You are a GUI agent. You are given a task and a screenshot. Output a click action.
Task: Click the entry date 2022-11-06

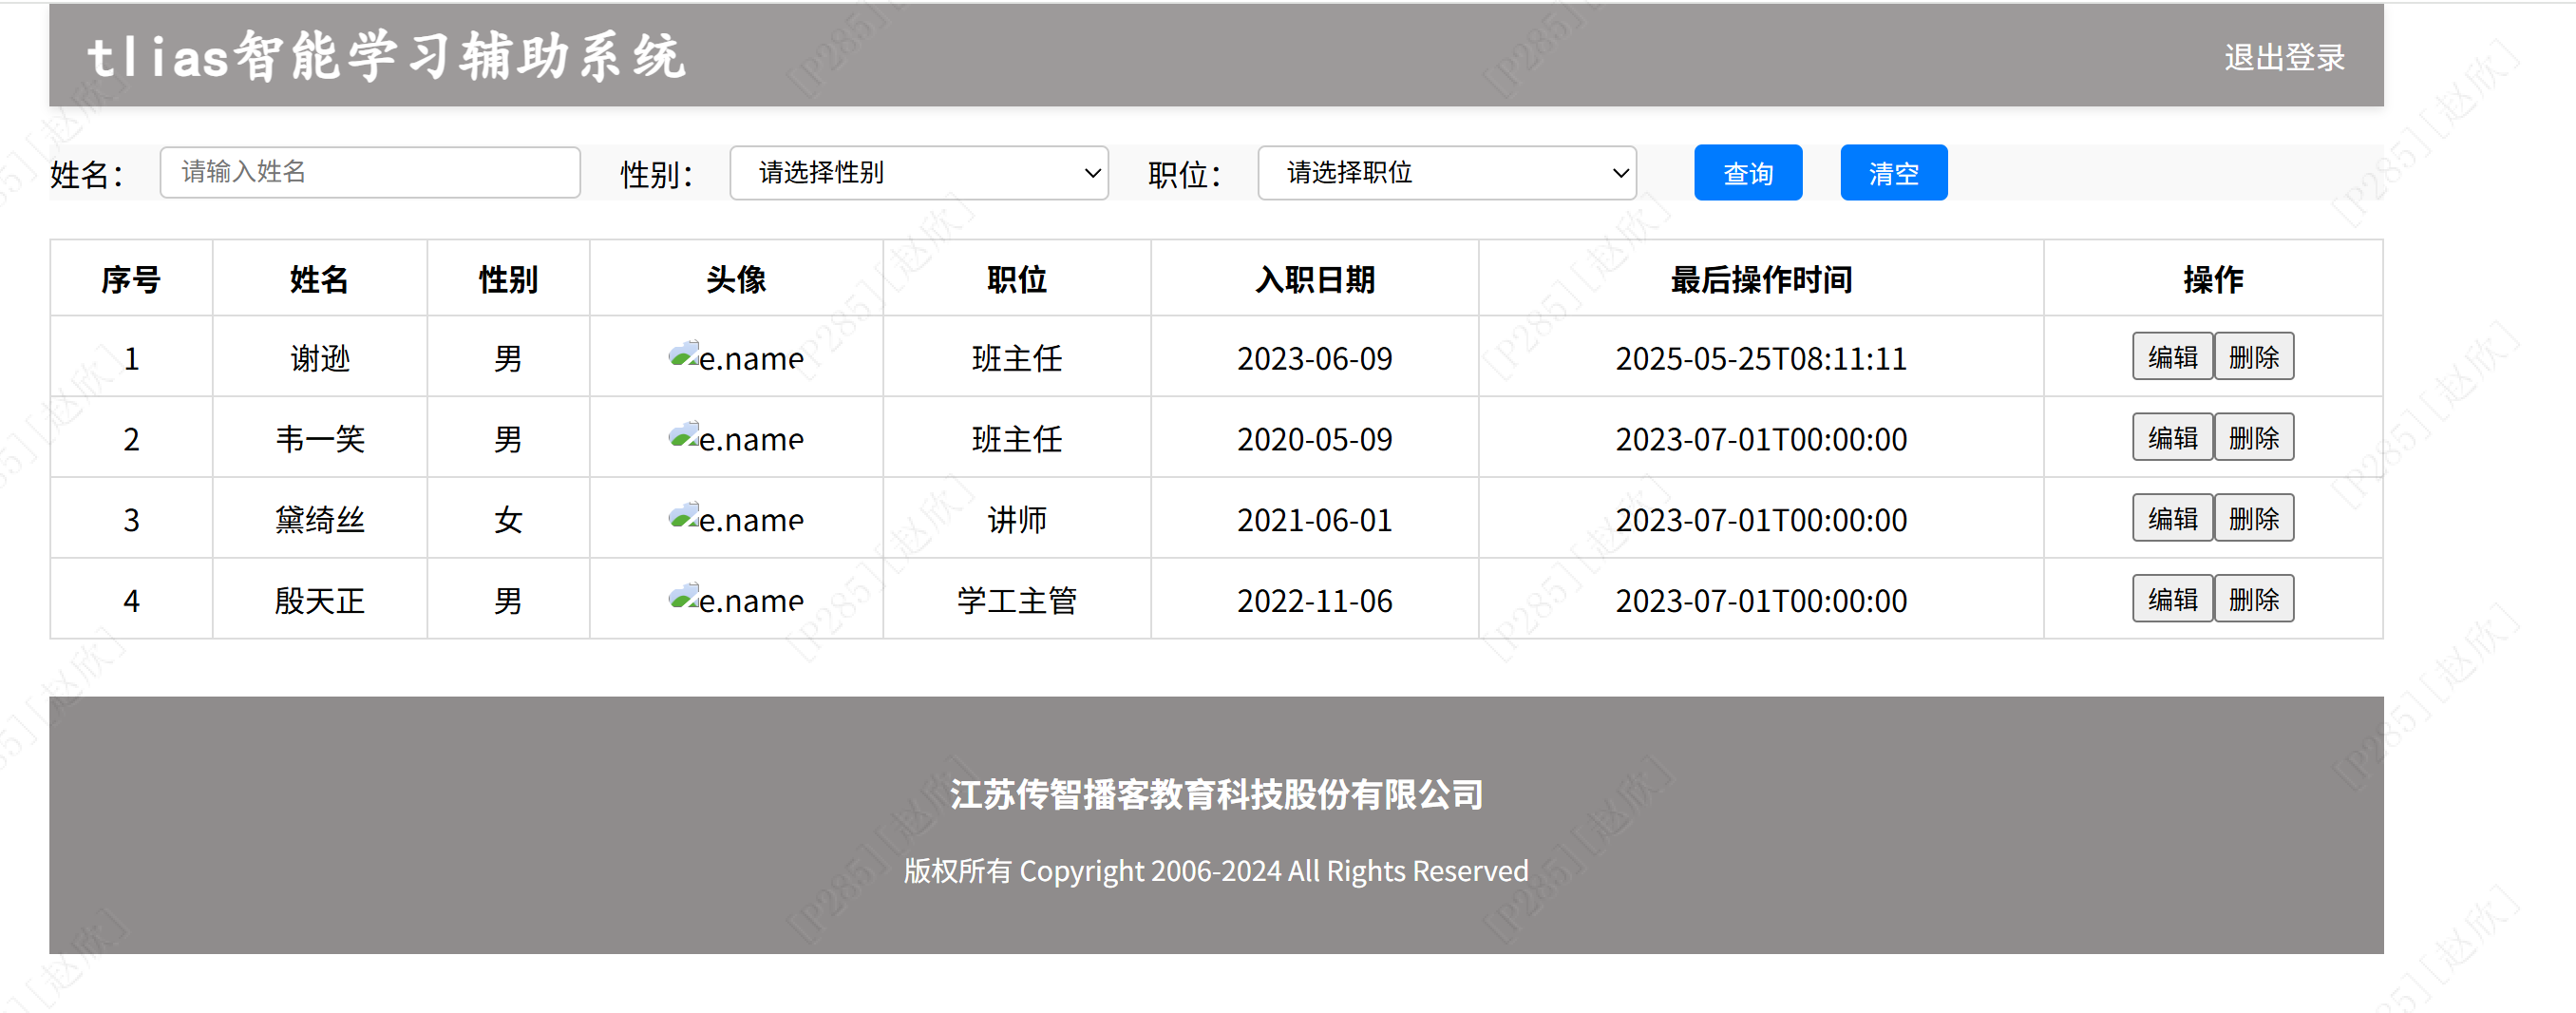click(1315, 601)
